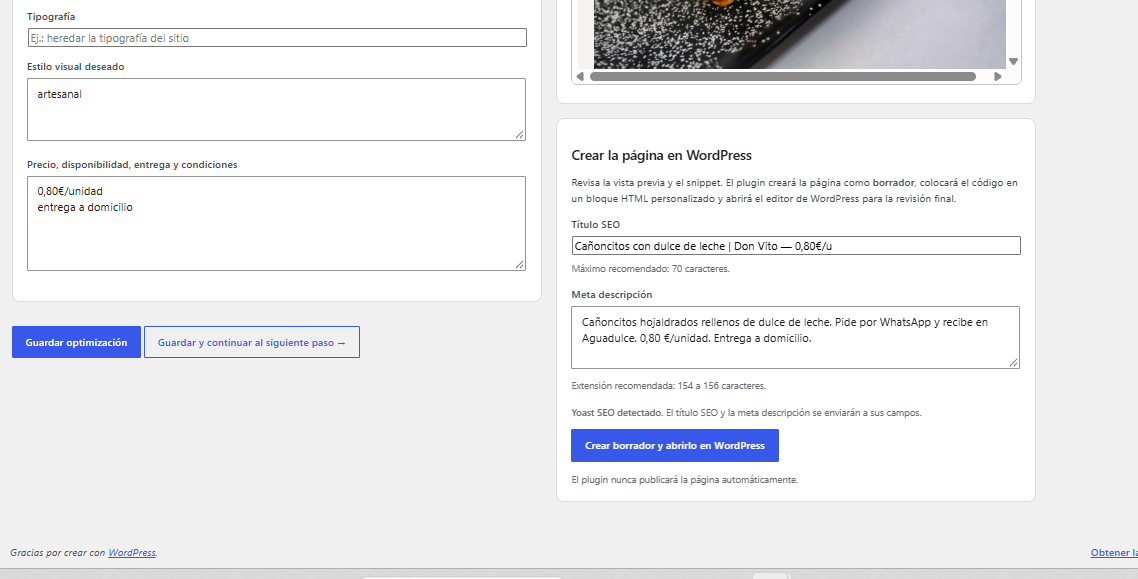Click the 'Yoast SEO detectado.' notice
The height and width of the screenshot is (579, 1138).
(618, 413)
